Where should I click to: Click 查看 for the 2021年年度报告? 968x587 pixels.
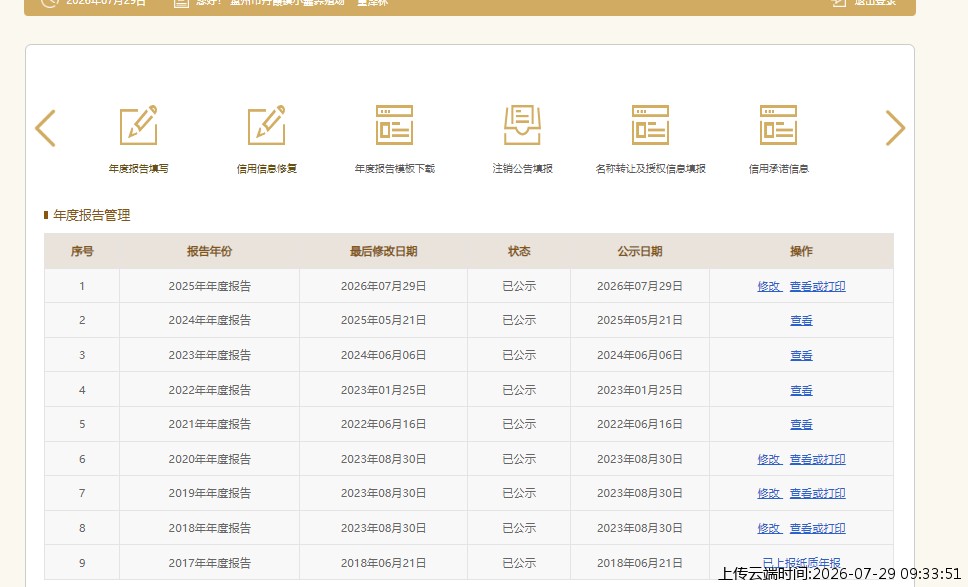coord(801,425)
